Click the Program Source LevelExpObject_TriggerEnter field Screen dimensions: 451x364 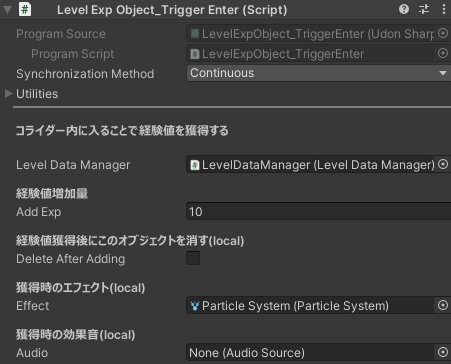311,34
